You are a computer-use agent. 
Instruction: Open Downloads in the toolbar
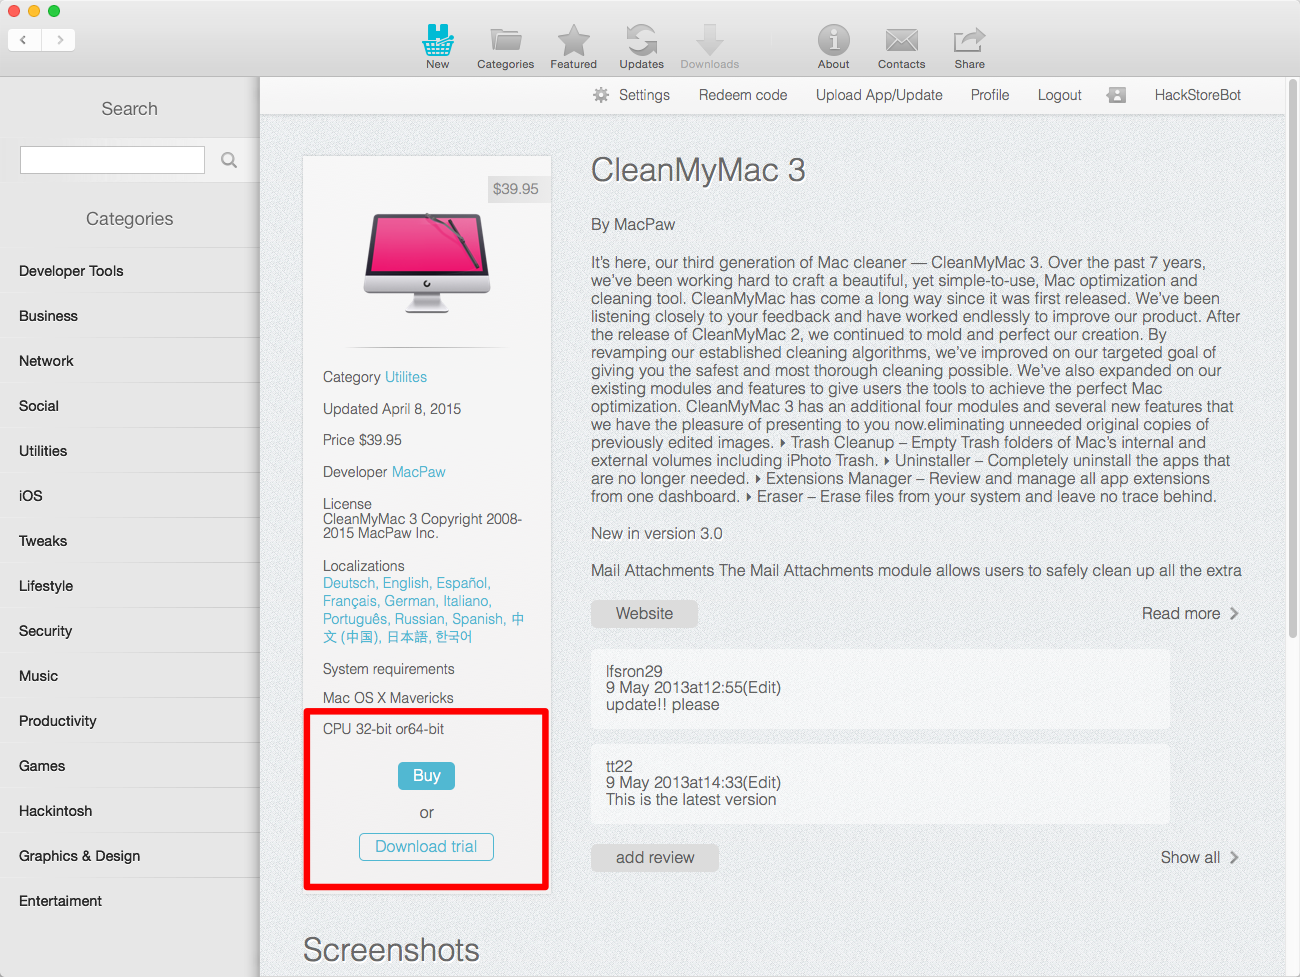pos(710,46)
